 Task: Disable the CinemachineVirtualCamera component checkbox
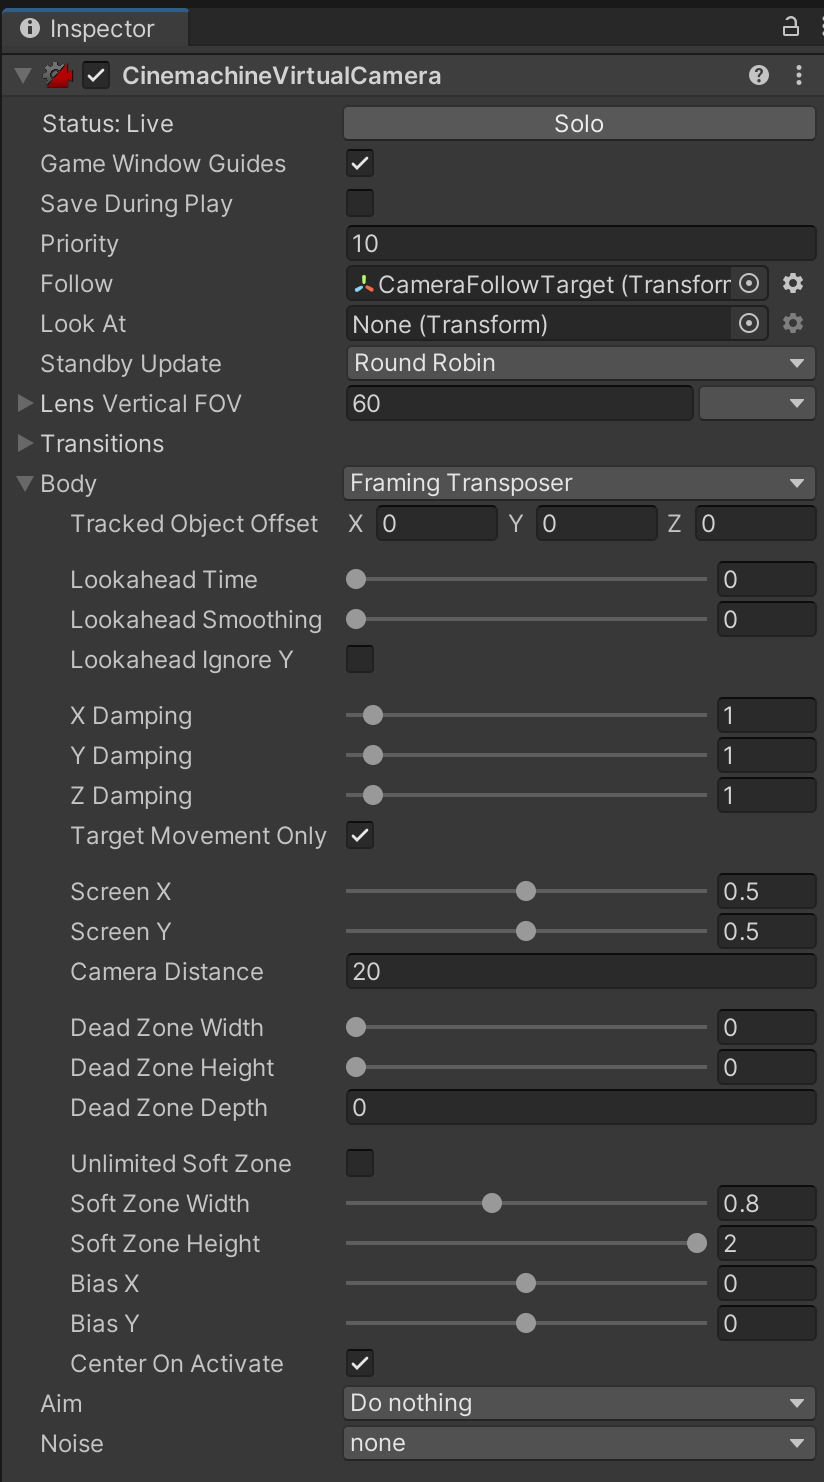[x=96, y=75]
